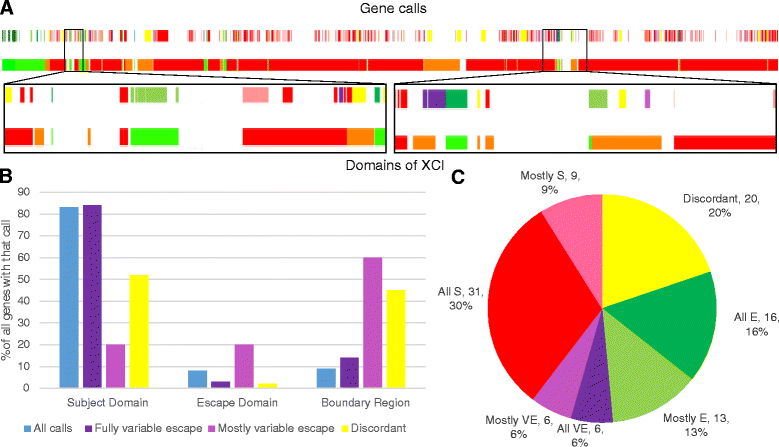The height and width of the screenshot is (447, 779).
Task: Click the Domains of XCI label
Action: [x=389, y=163]
